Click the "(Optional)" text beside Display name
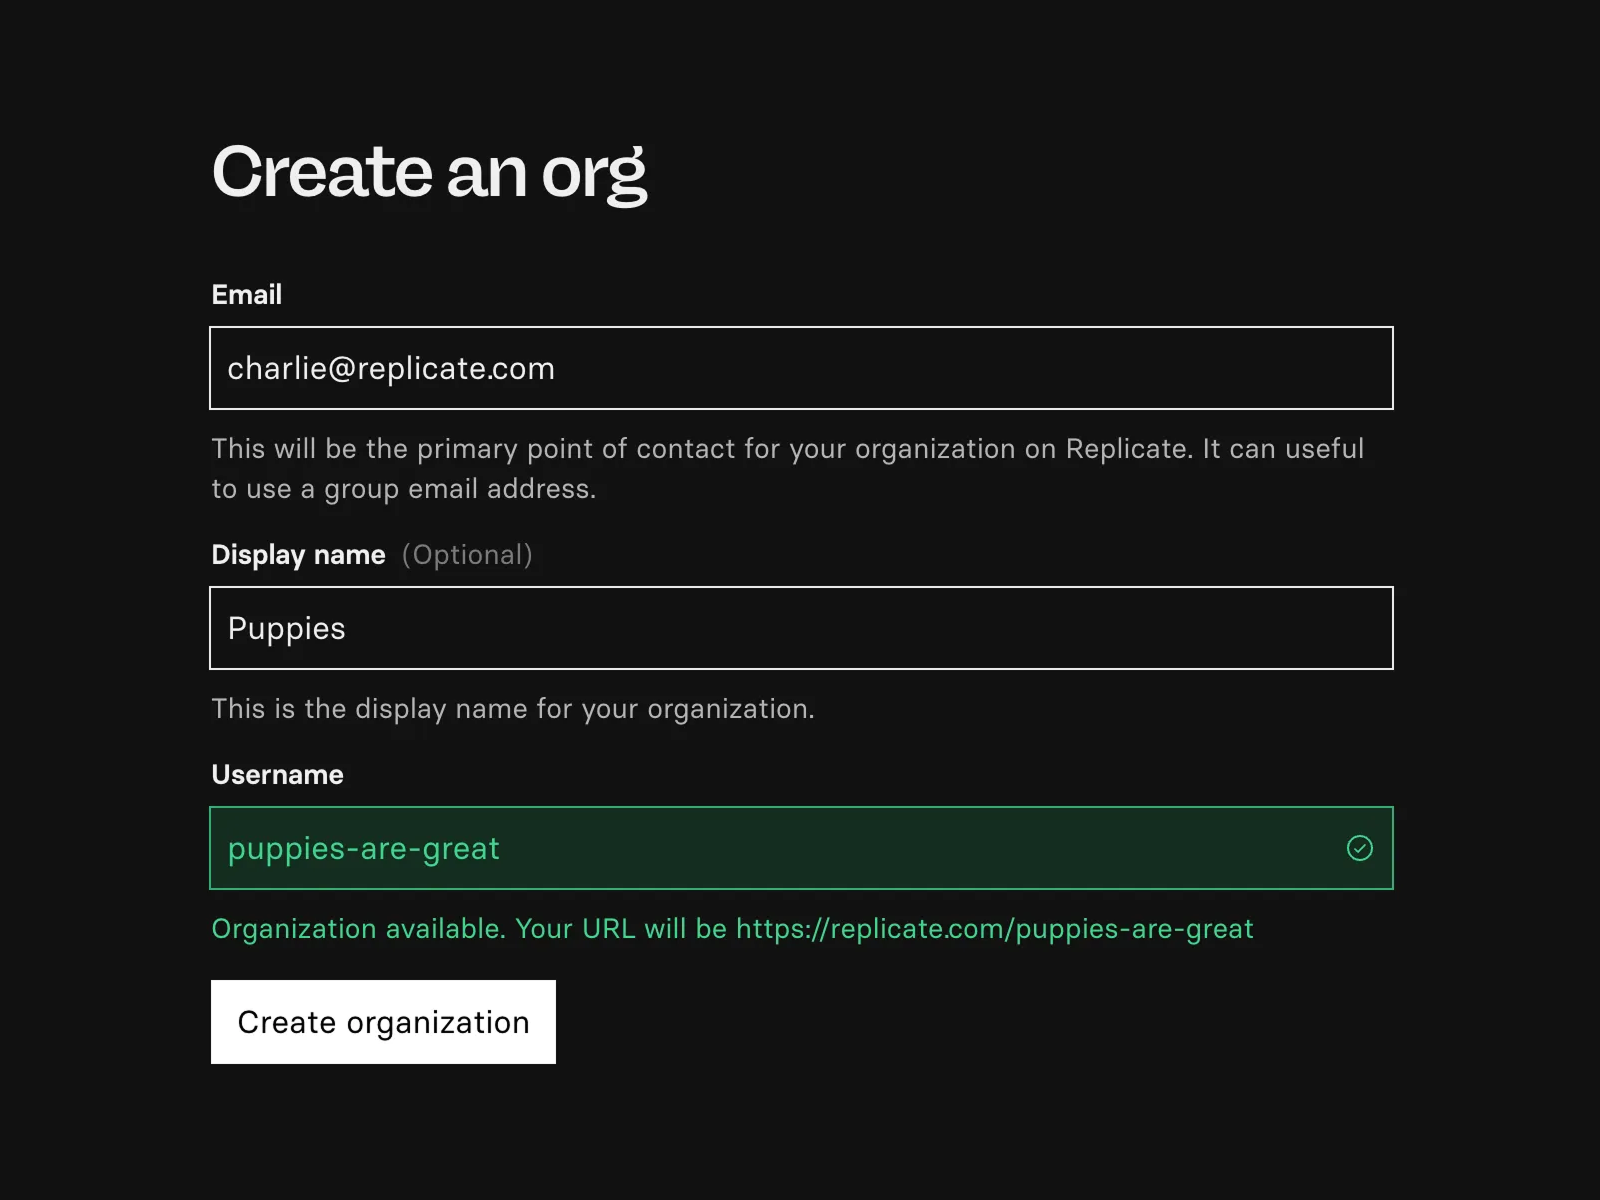Image resolution: width=1600 pixels, height=1200 pixels. coord(467,555)
